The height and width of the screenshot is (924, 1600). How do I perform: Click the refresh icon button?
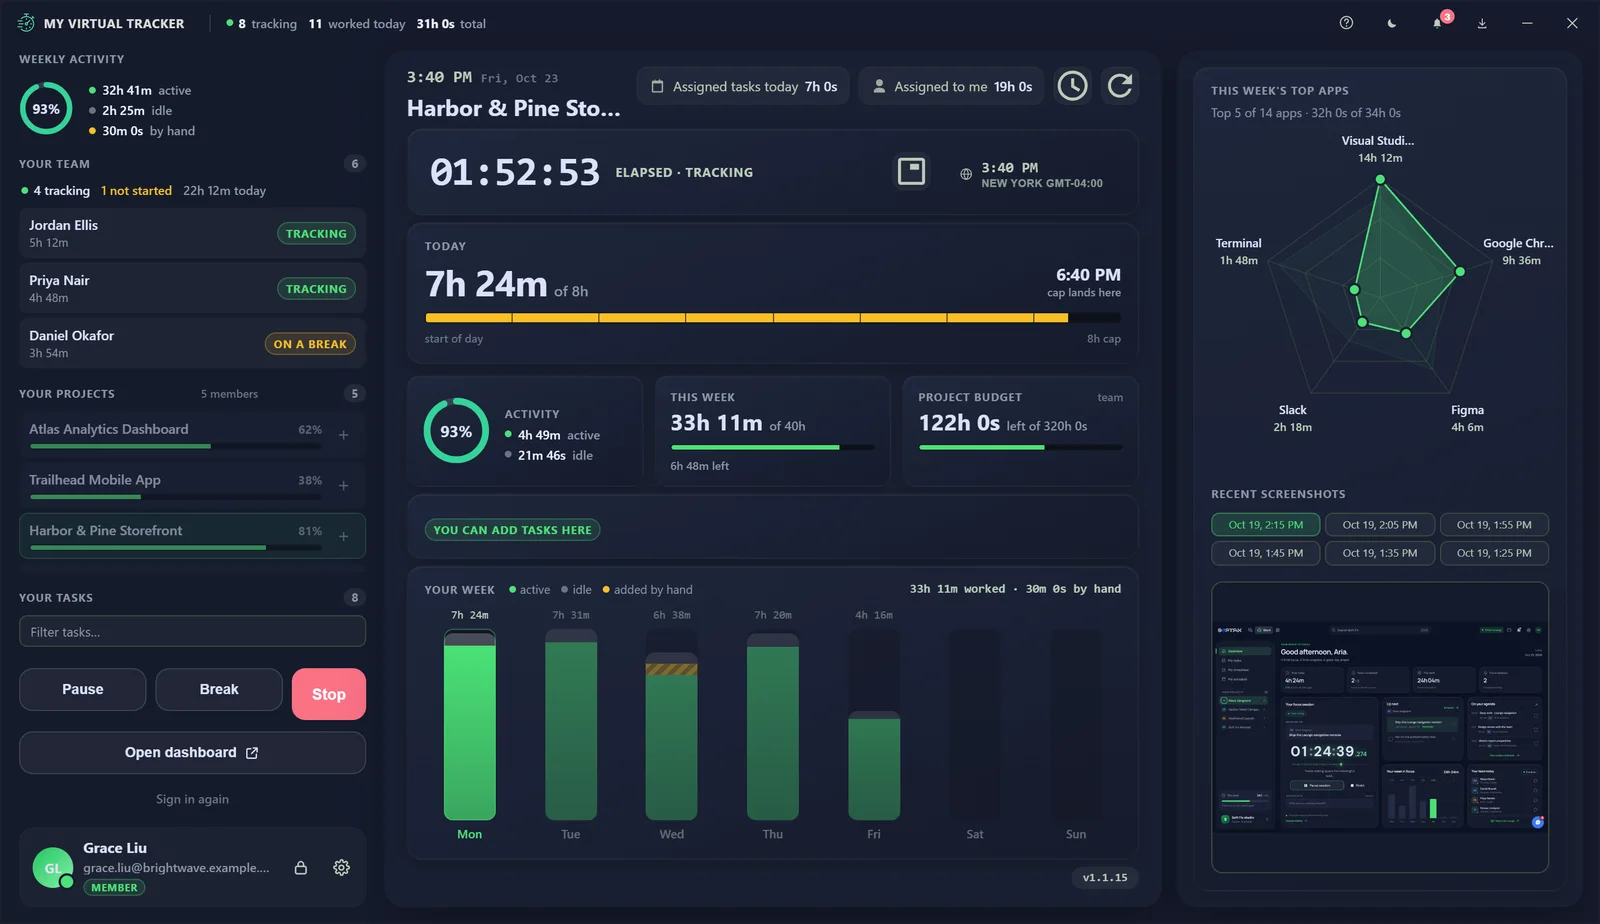coord(1120,86)
